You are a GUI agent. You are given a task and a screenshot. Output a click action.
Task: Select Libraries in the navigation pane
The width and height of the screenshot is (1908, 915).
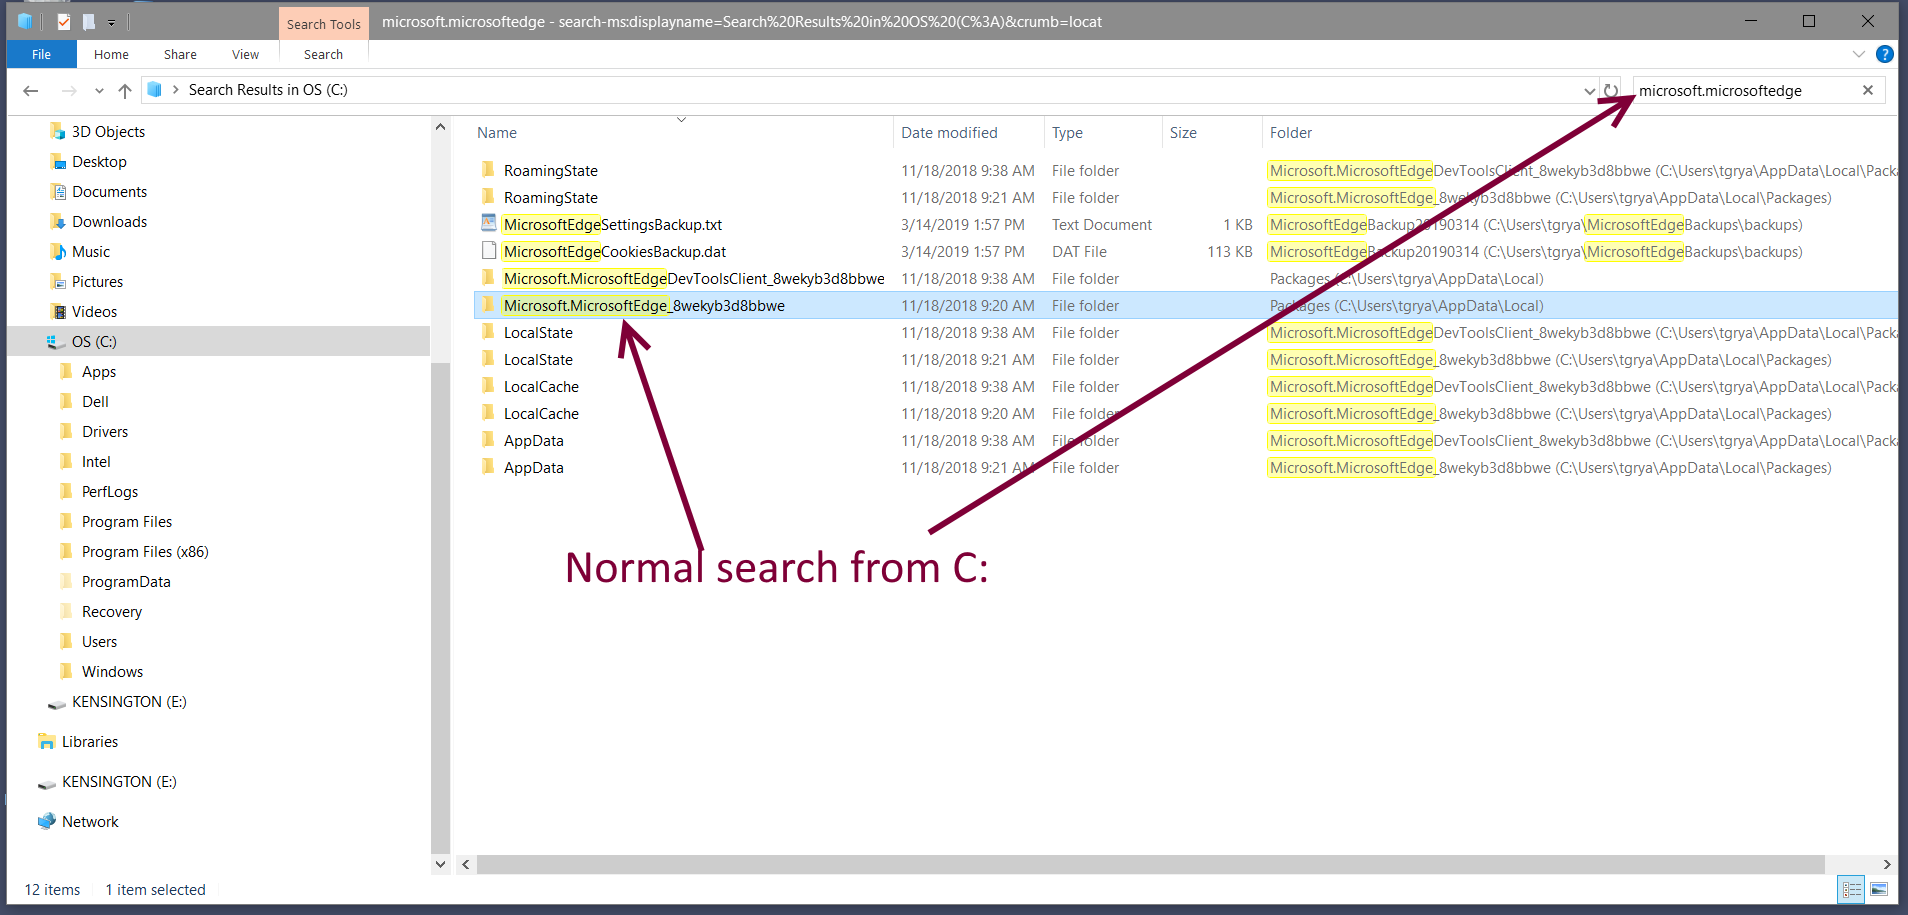[90, 742]
